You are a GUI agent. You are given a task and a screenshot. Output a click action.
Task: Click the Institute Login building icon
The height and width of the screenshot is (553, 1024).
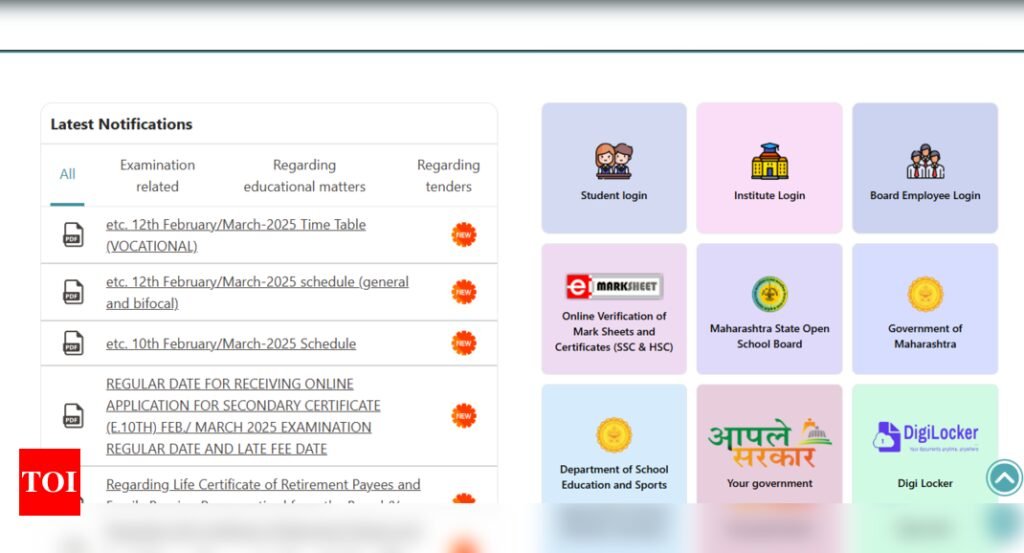click(x=769, y=161)
